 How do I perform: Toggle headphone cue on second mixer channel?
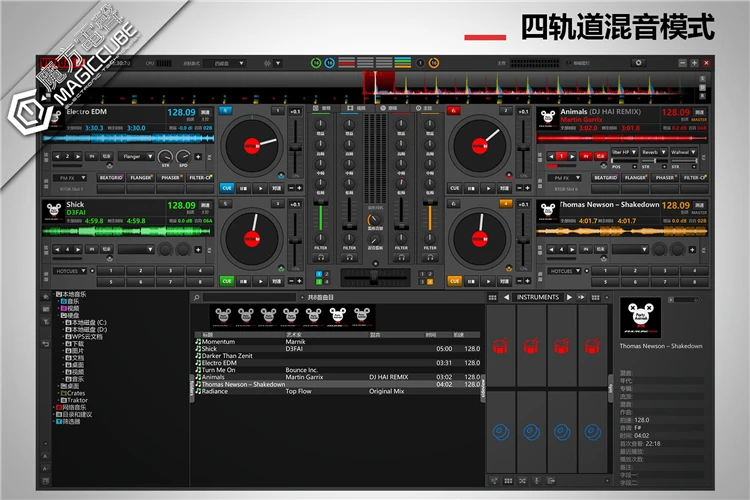click(349, 257)
